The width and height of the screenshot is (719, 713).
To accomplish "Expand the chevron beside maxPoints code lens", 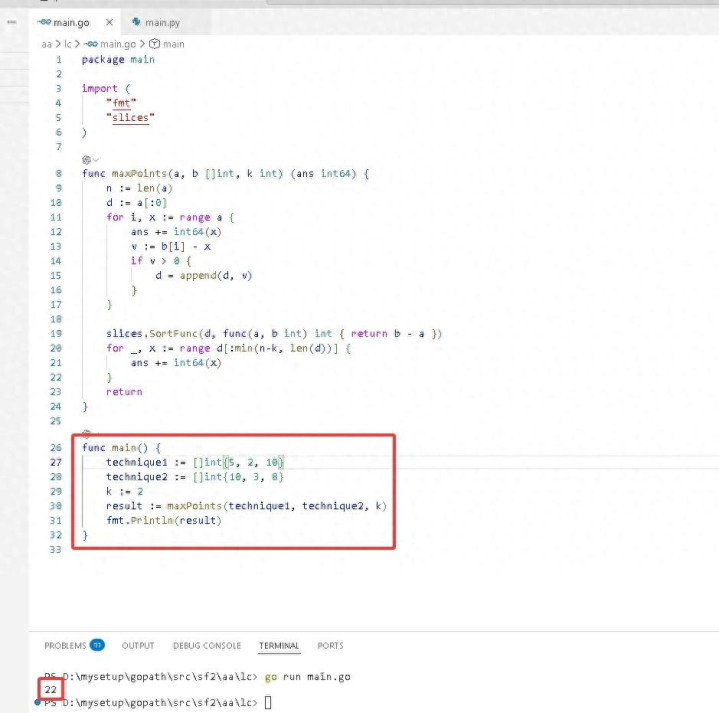I will [x=95, y=160].
